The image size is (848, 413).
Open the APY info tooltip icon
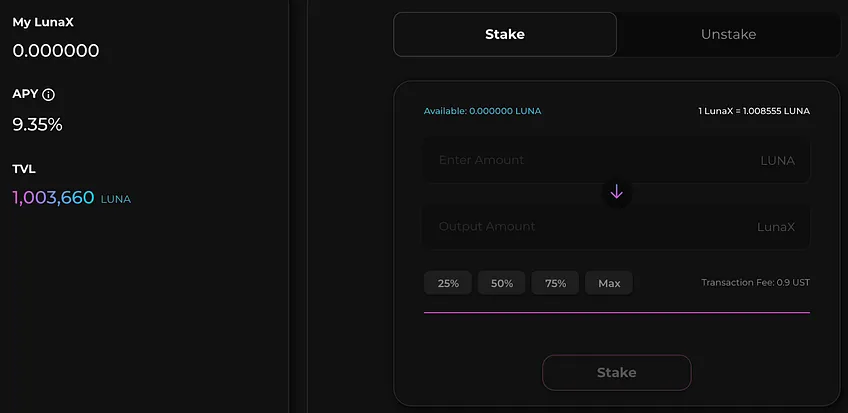tap(48, 95)
